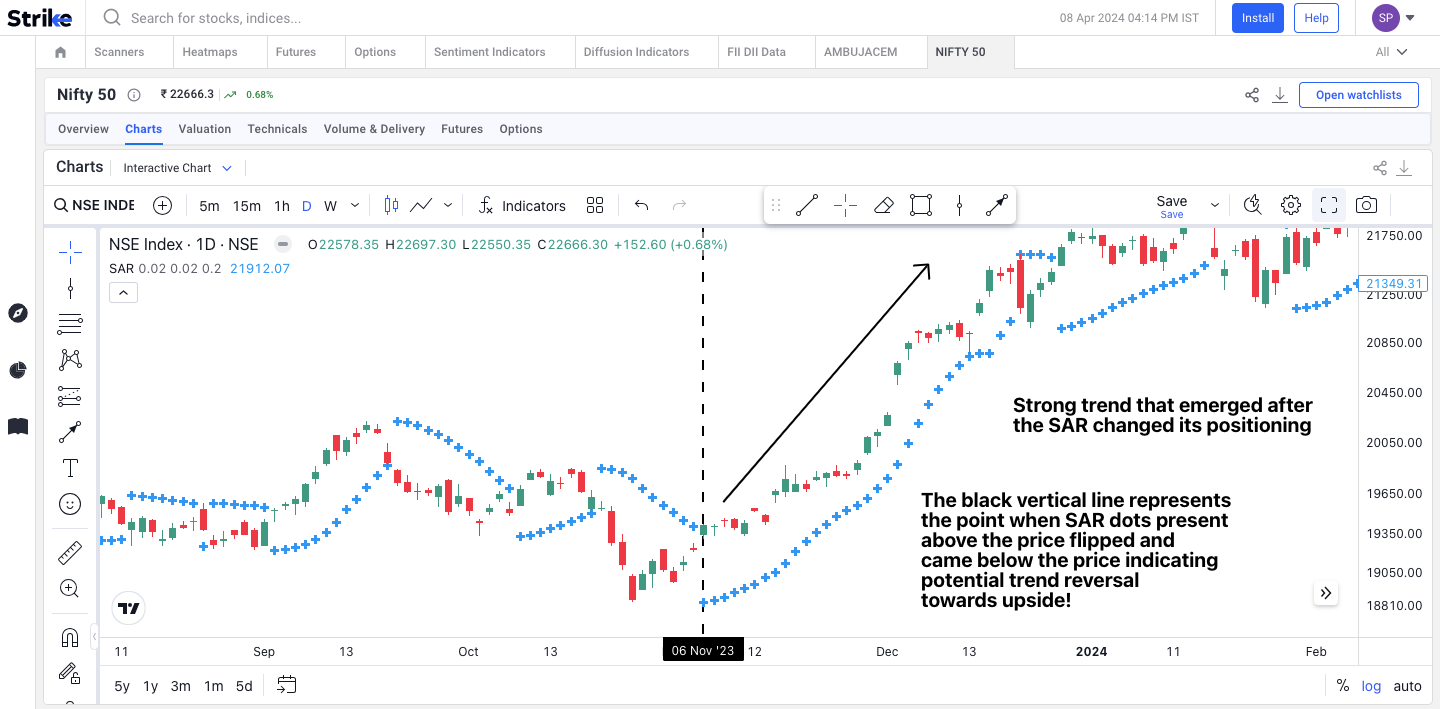Open the pie chart icon in sidebar

coord(17,370)
